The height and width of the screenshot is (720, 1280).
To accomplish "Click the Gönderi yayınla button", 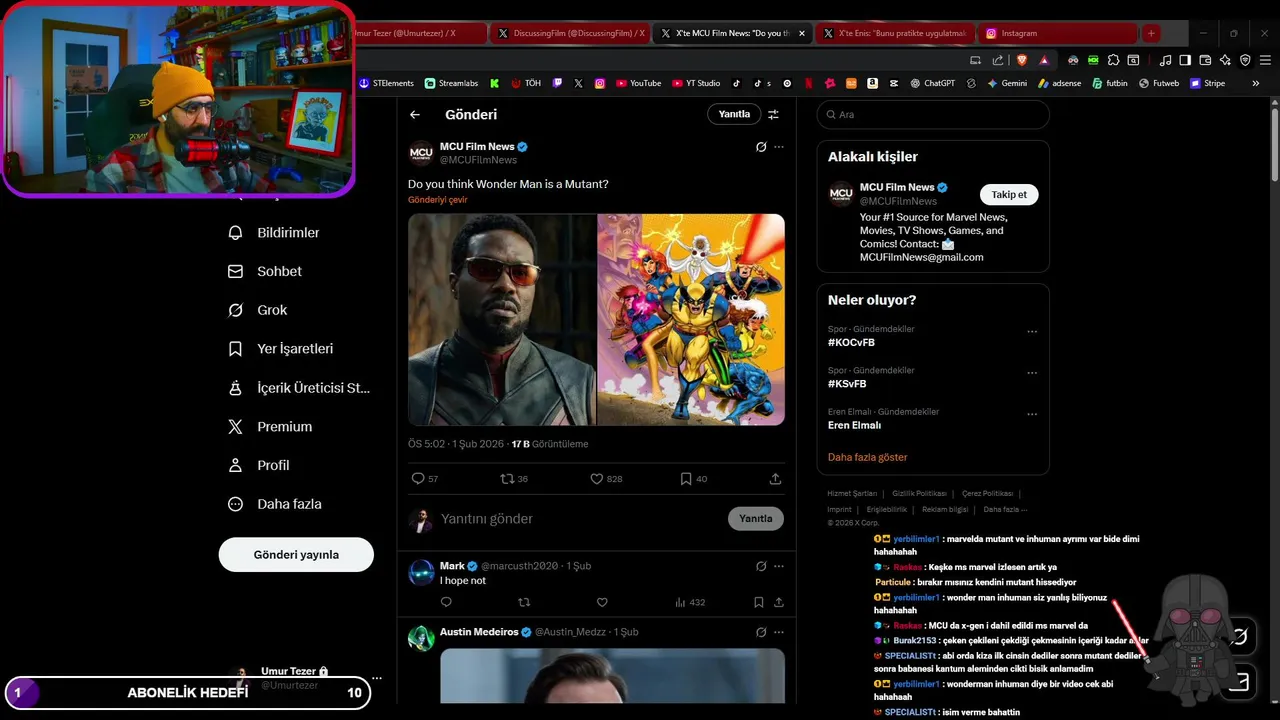I will [x=296, y=555].
